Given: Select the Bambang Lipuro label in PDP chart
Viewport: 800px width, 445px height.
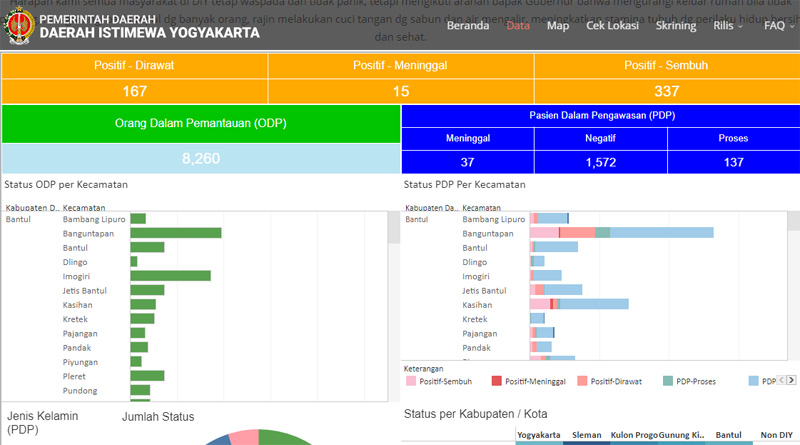Looking at the screenshot, I should tap(493, 219).
